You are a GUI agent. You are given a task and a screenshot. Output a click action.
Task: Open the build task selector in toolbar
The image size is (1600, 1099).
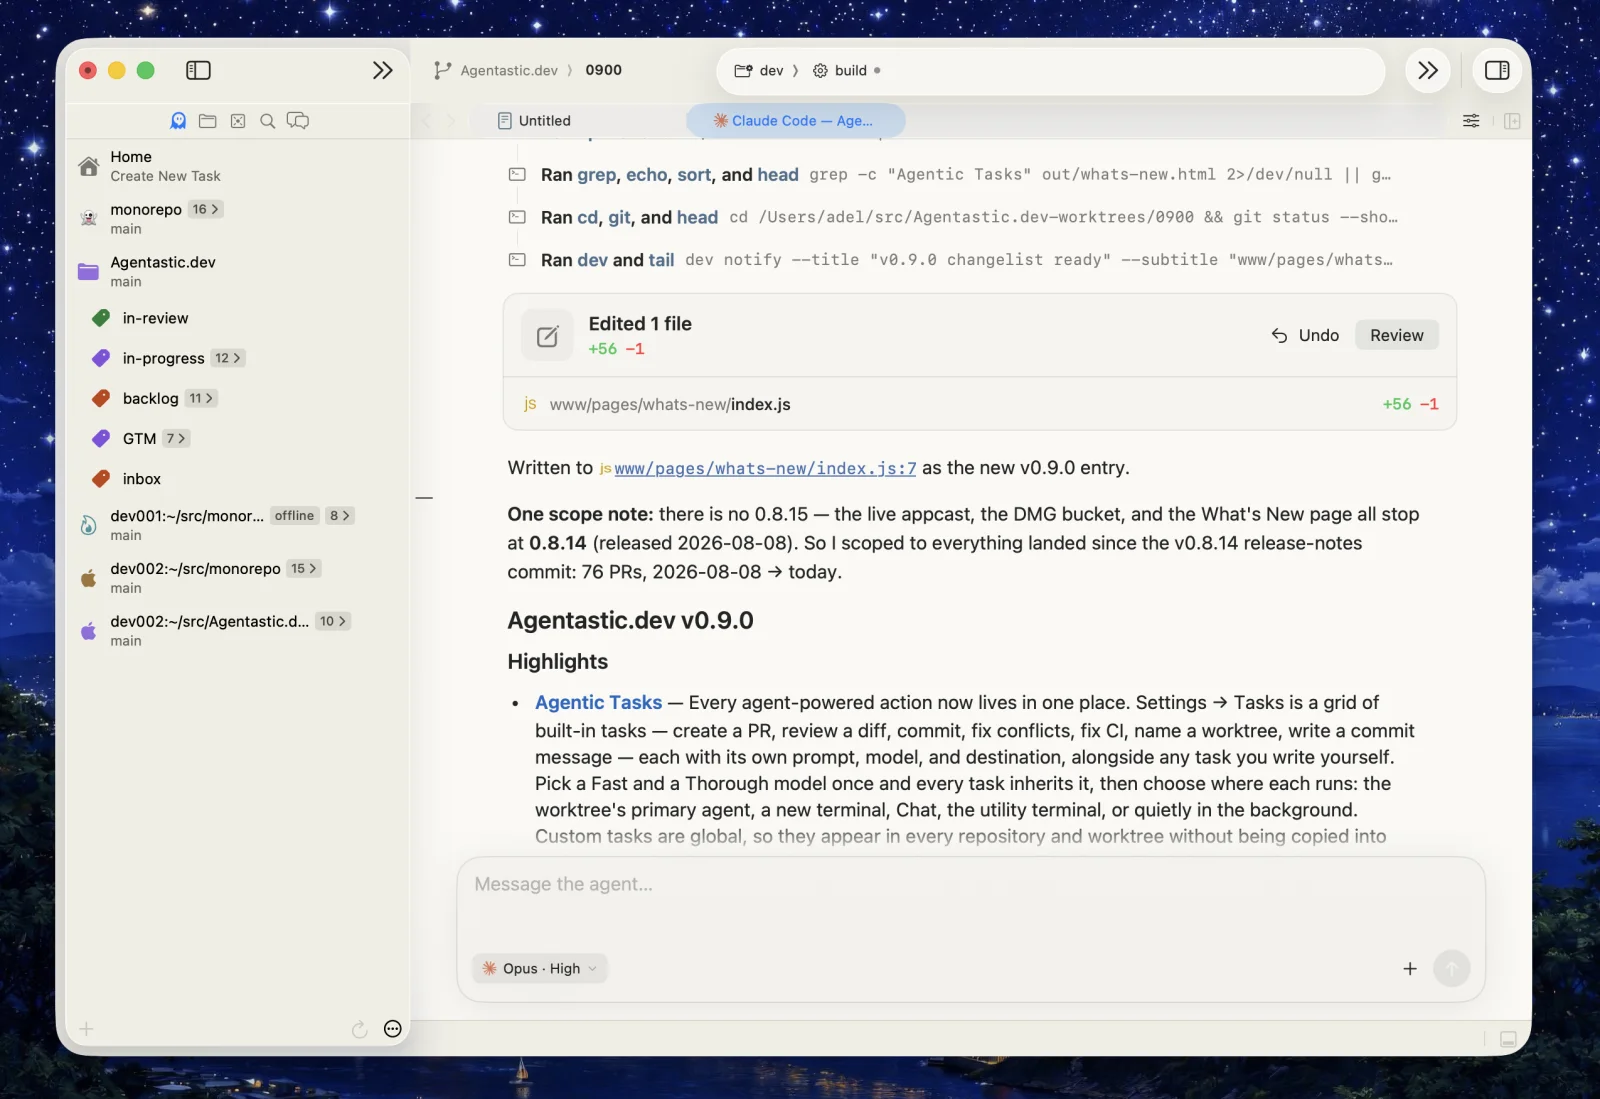click(840, 71)
